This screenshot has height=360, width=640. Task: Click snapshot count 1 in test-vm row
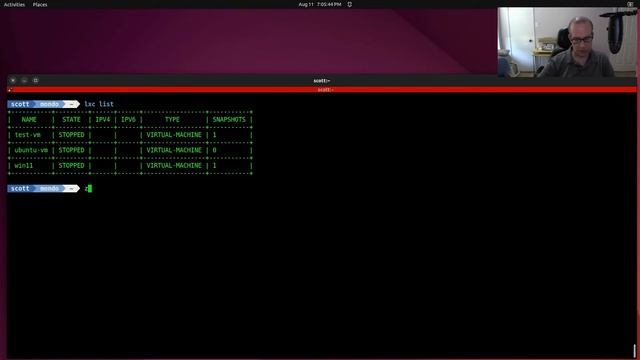(x=214, y=135)
